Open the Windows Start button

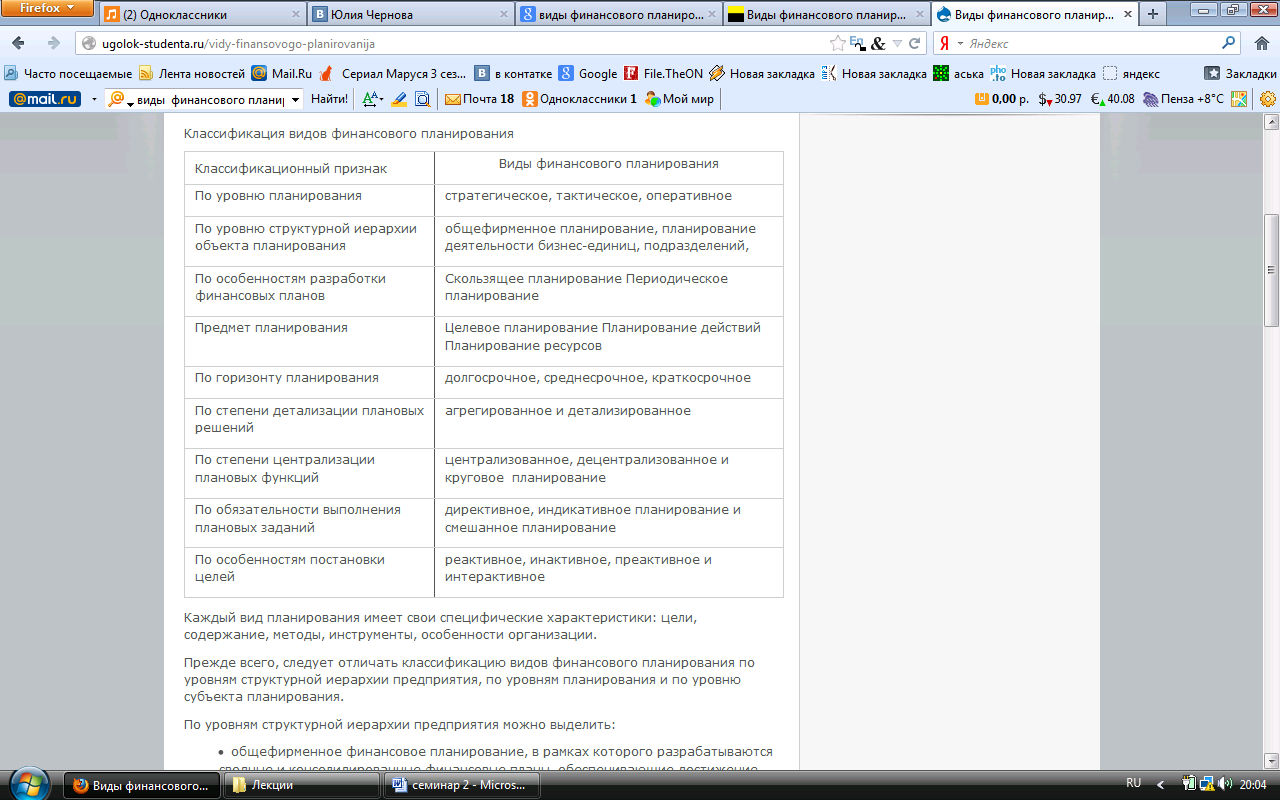(28, 782)
